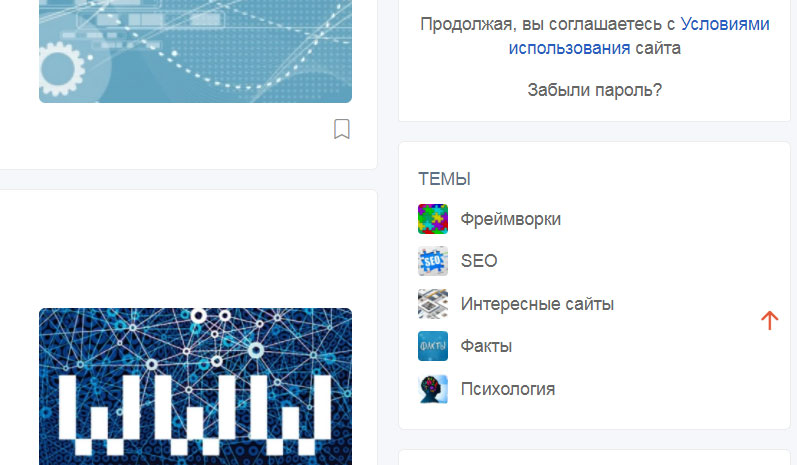Screen dimensions: 797x465
Task: Go to the Интересные сайты topic
Action: click(537, 304)
